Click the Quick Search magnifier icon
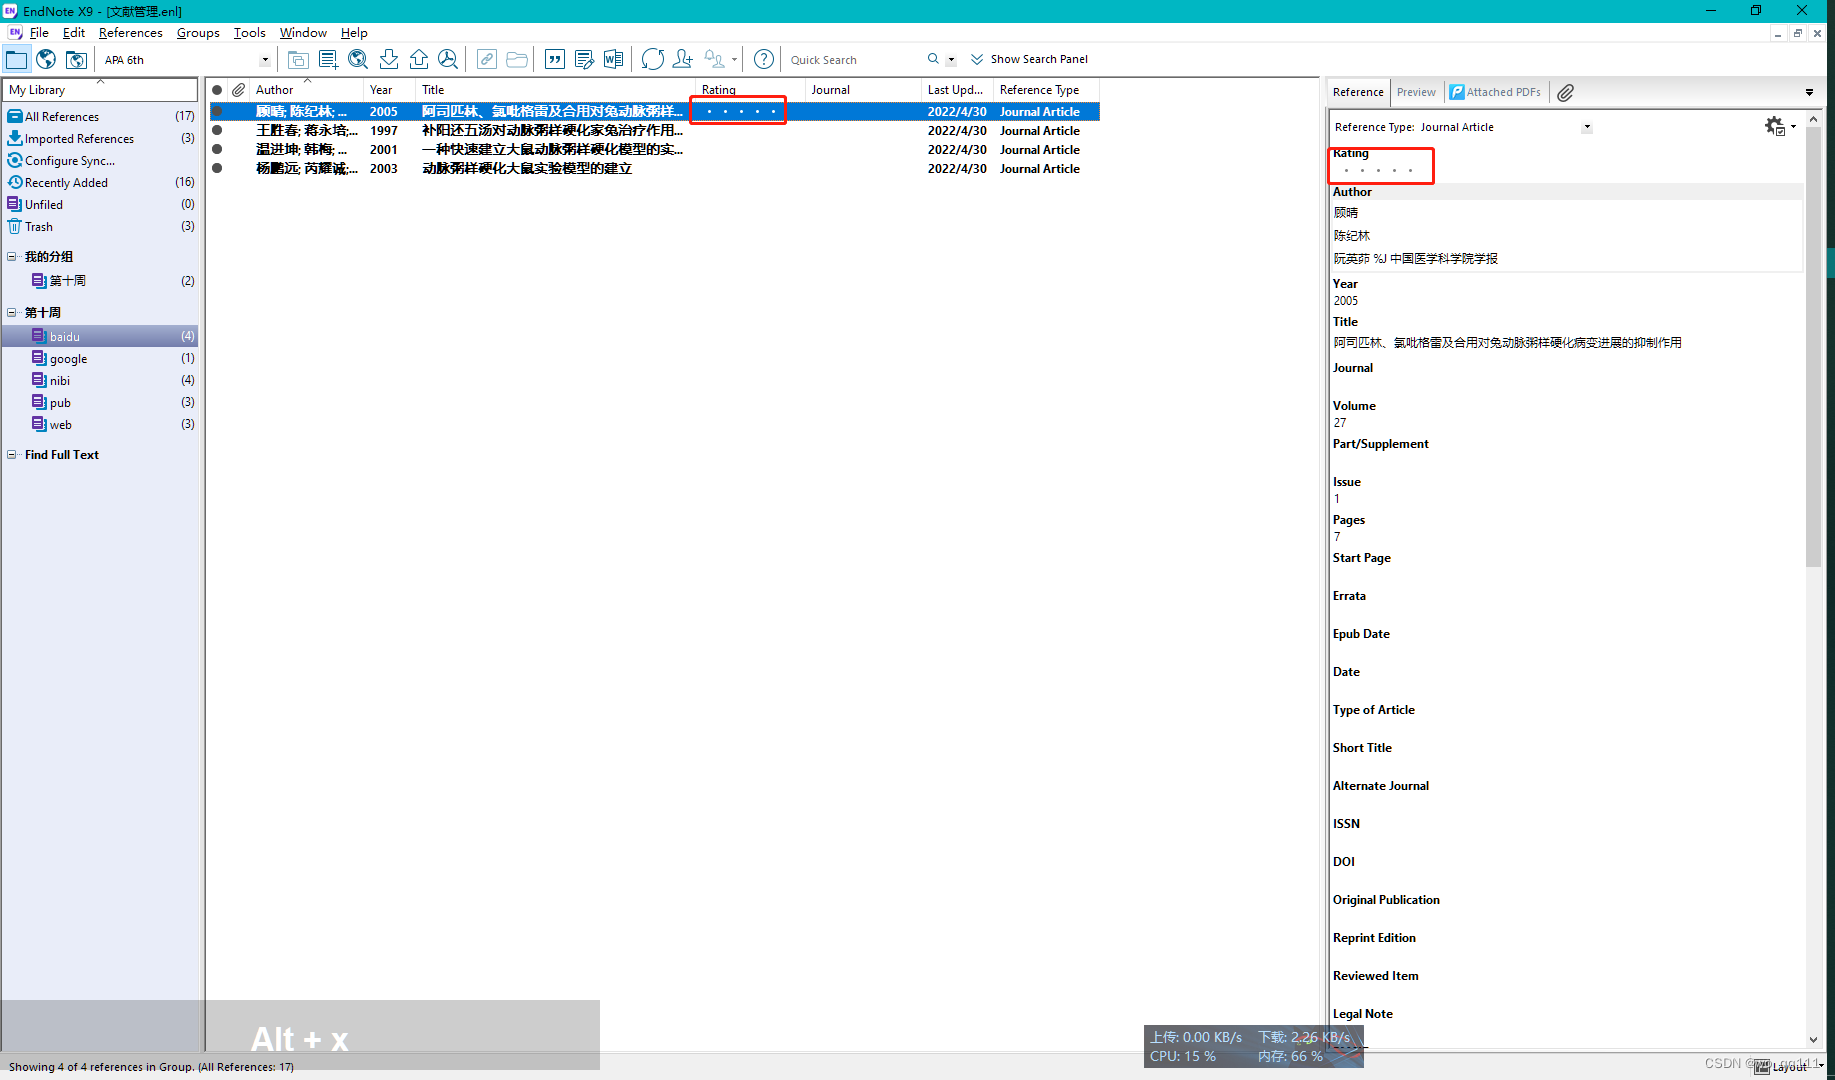Image resolution: width=1835 pixels, height=1080 pixels. pyautogui.click(x=933, y=59)
